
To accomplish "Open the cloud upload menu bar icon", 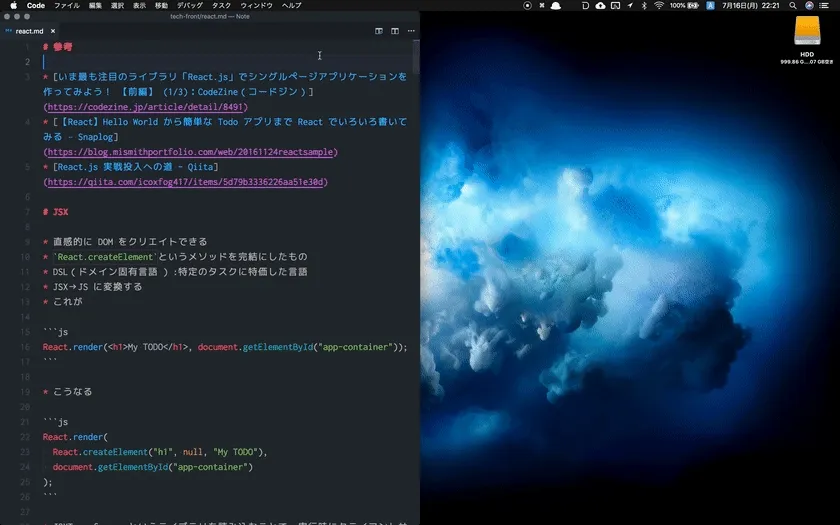I will (x=601, y=5).
